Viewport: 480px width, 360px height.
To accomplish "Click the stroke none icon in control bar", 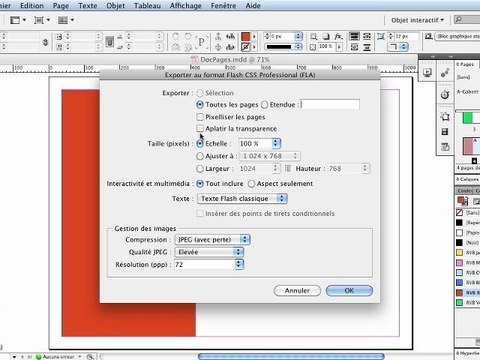I will (246, 47).
